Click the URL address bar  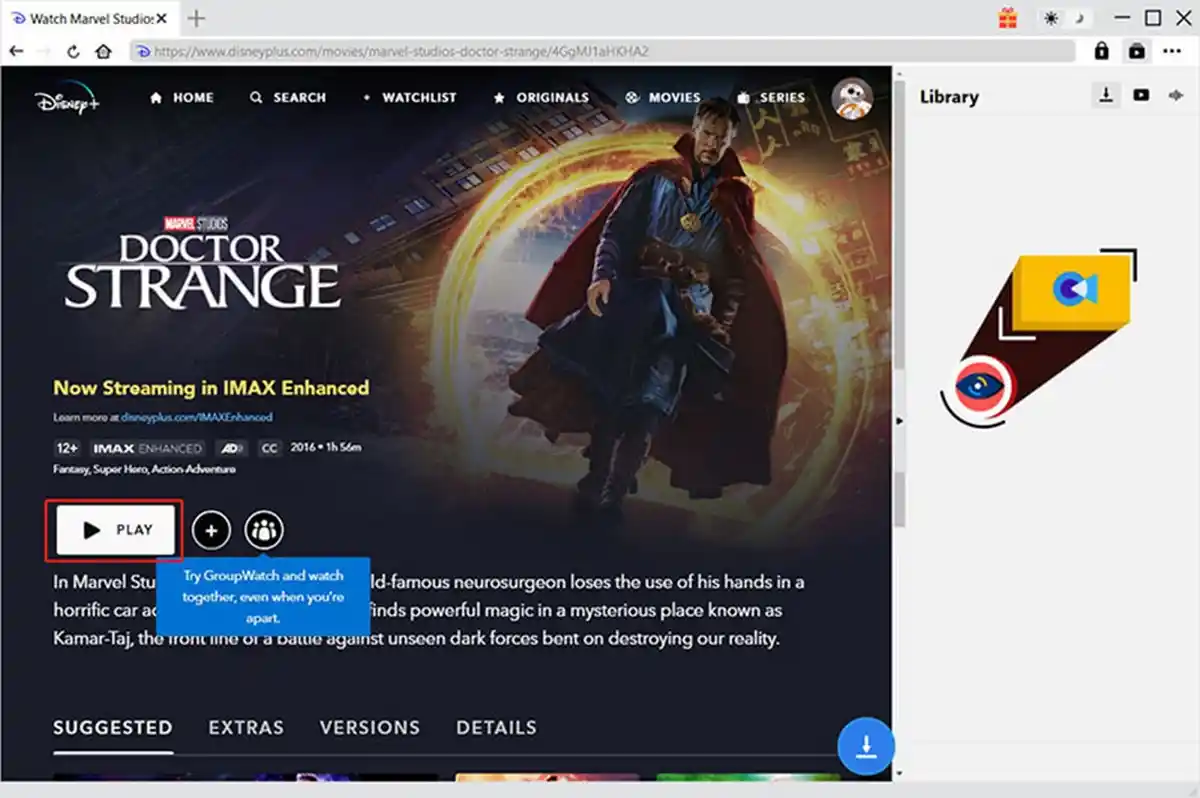pos(603,51)
